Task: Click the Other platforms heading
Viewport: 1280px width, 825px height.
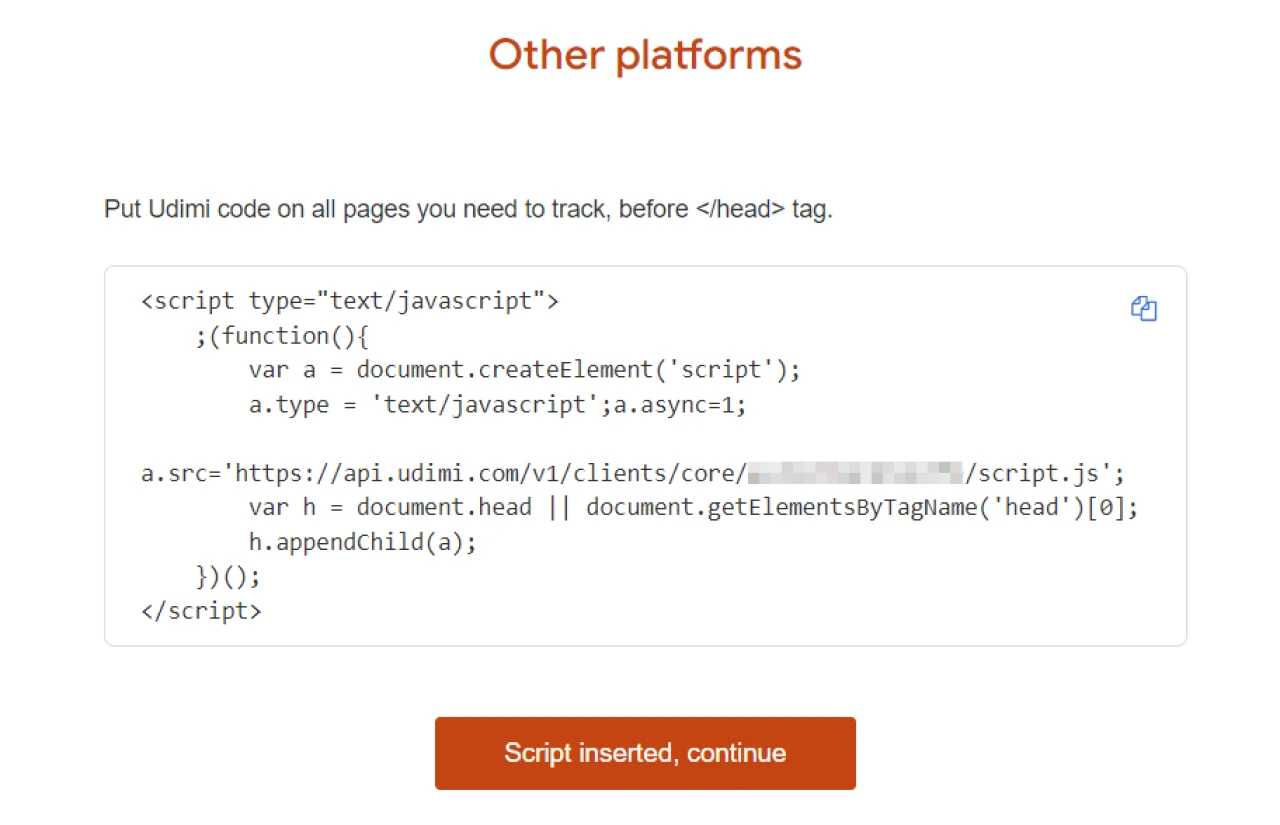Action: point(645,55)
